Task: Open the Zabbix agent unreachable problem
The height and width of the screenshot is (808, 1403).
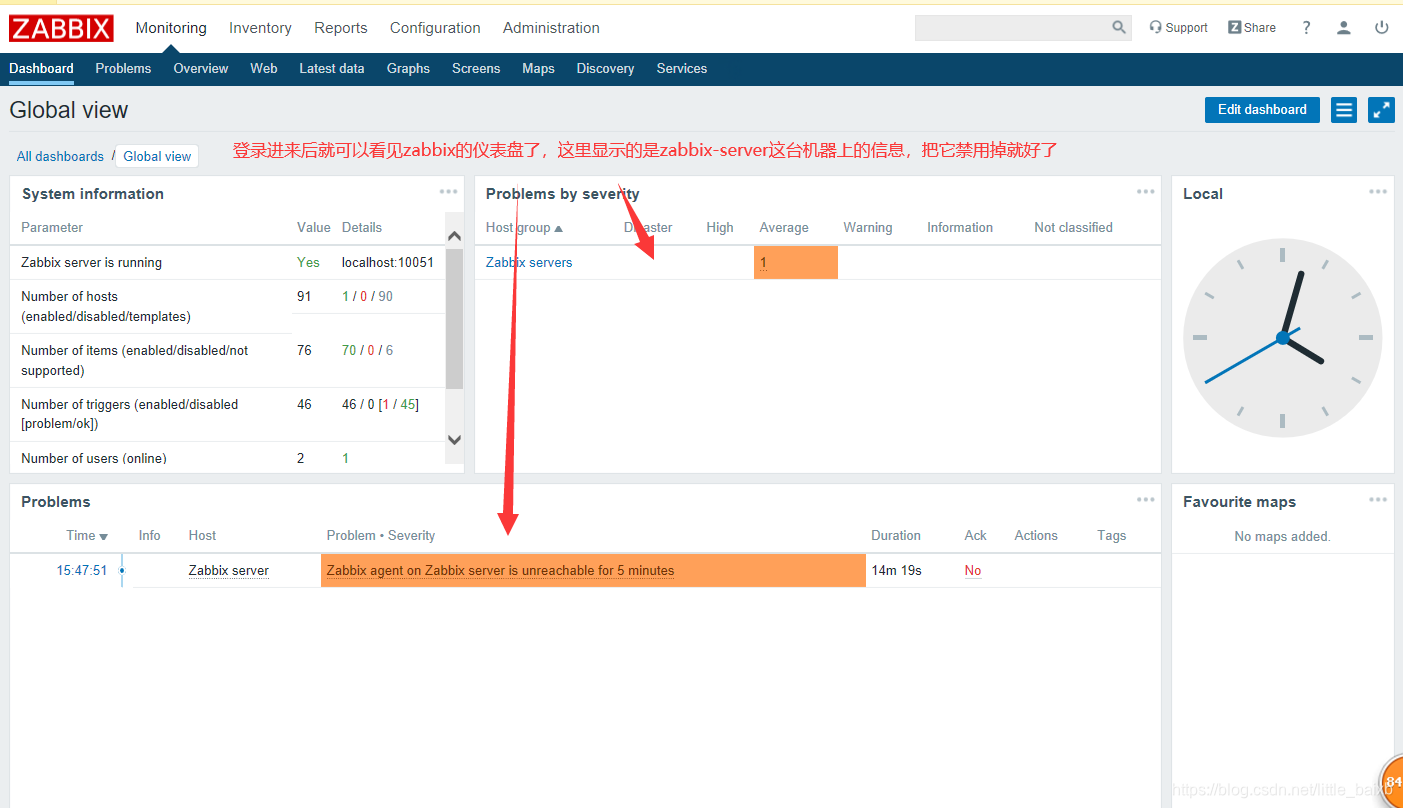Action: pyautogui.click(x=500, y=570)
